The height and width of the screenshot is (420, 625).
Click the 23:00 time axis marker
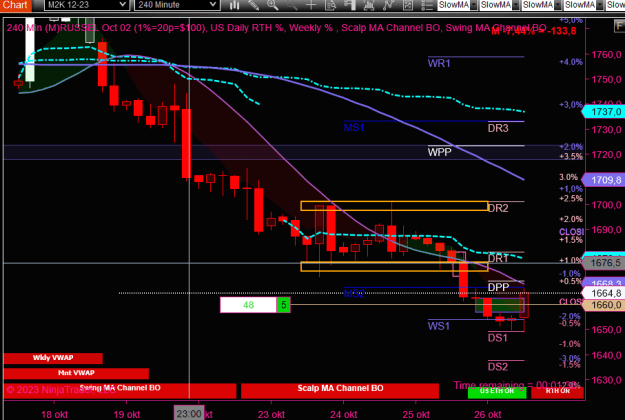[189, 414]
